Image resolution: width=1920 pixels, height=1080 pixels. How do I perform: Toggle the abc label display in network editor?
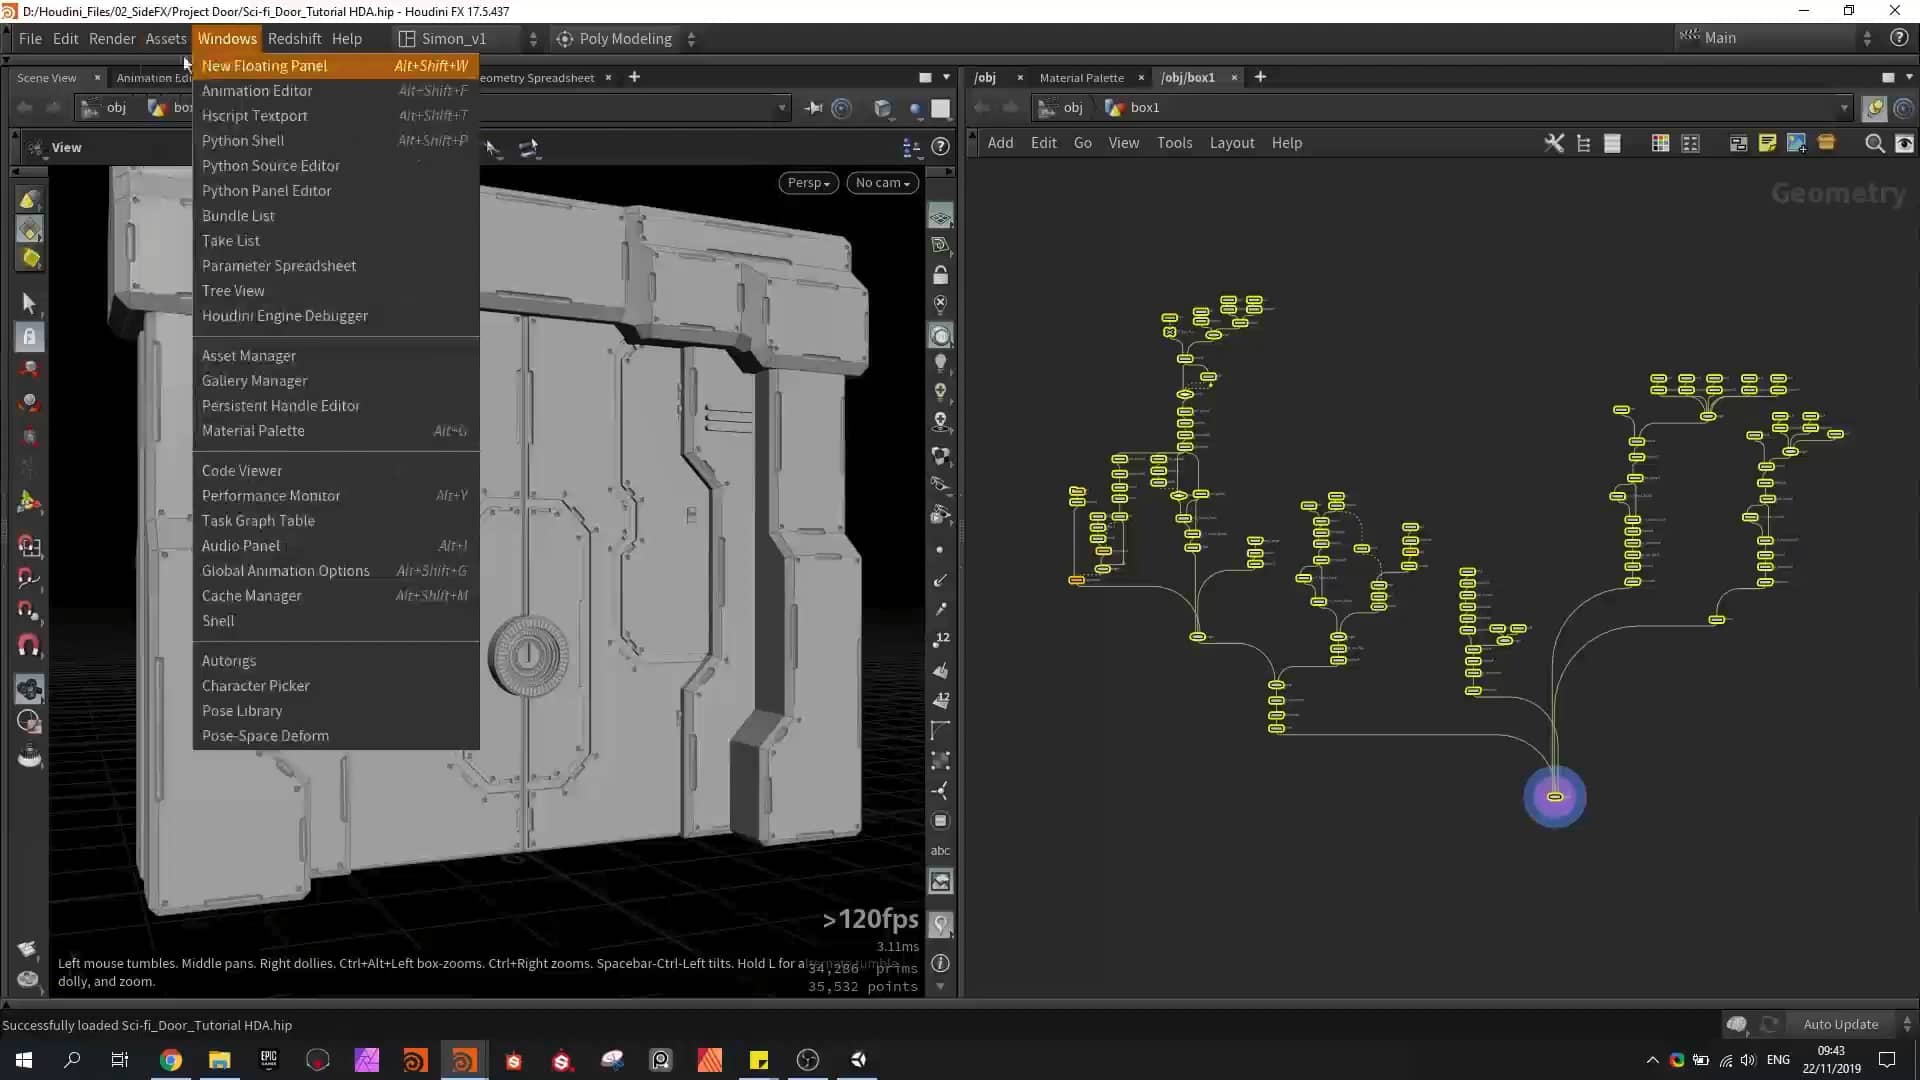click(x=941, y=850)
